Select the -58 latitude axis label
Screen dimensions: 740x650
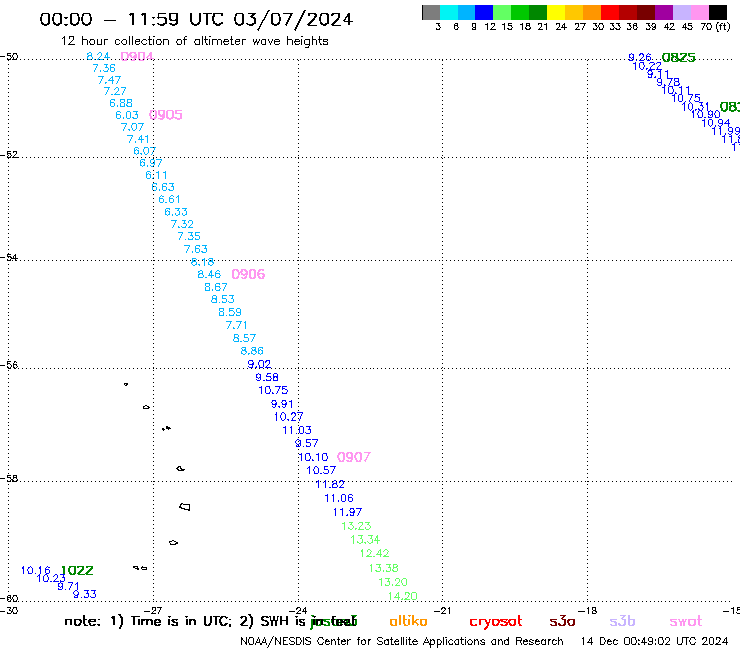(9, 479)
